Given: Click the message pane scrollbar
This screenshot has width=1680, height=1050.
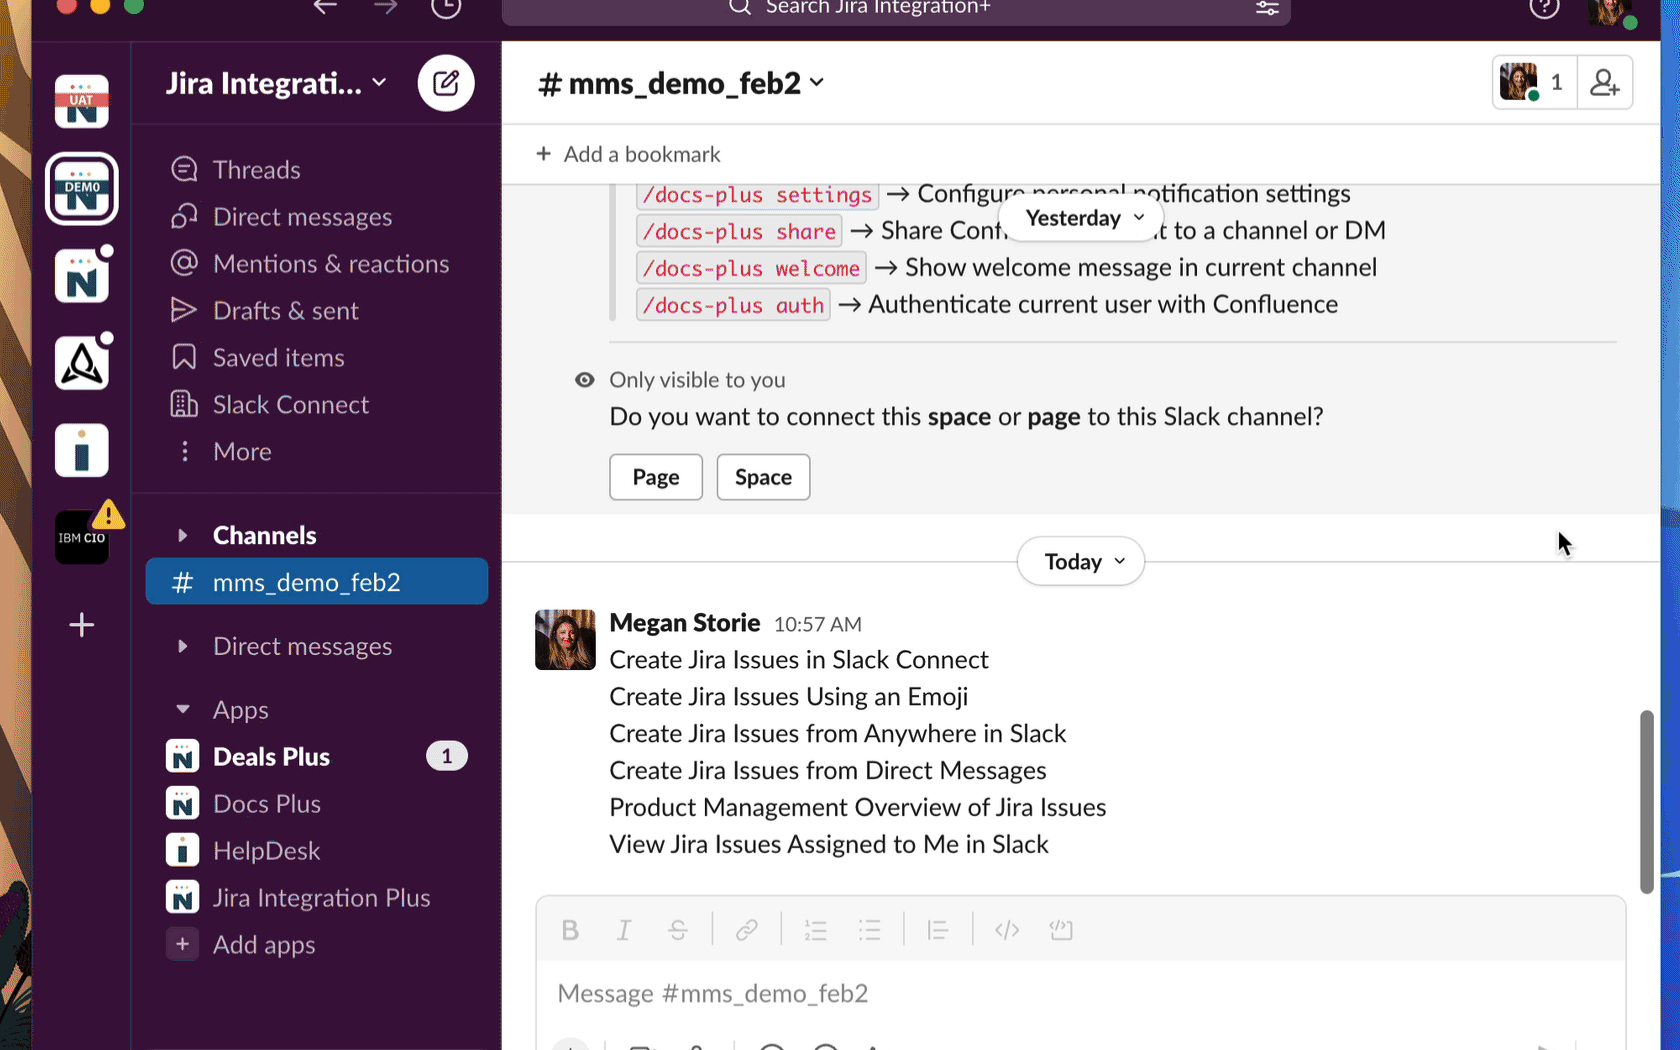Looking at the screenshot, I should coord(1647,802).
